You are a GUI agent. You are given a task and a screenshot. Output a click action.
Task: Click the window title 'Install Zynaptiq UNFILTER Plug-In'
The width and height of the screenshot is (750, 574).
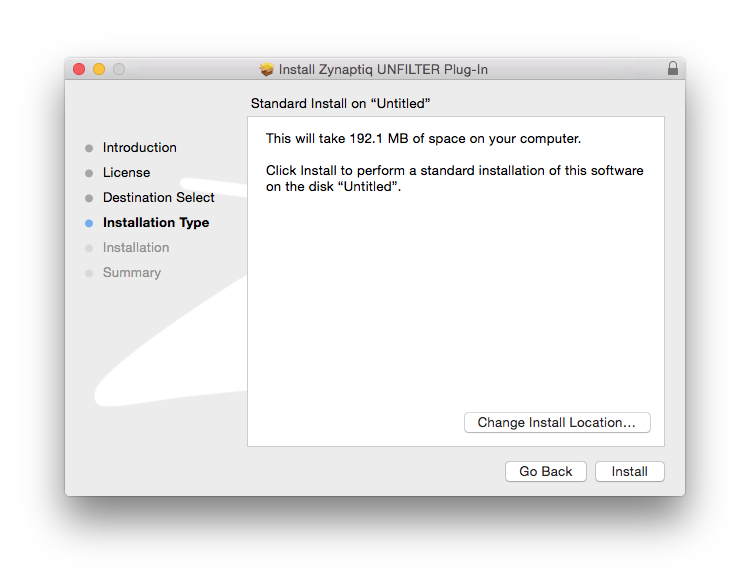click(383, 70)
